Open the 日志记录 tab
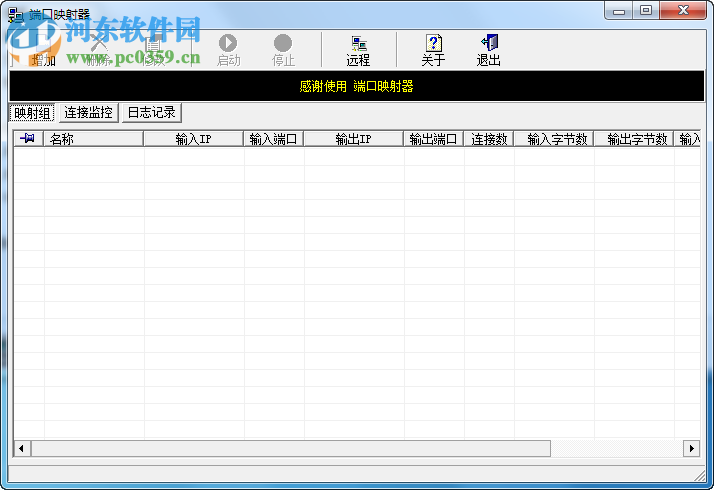Image resolution: width=714 pixels, height=490 pixels. 152,112
